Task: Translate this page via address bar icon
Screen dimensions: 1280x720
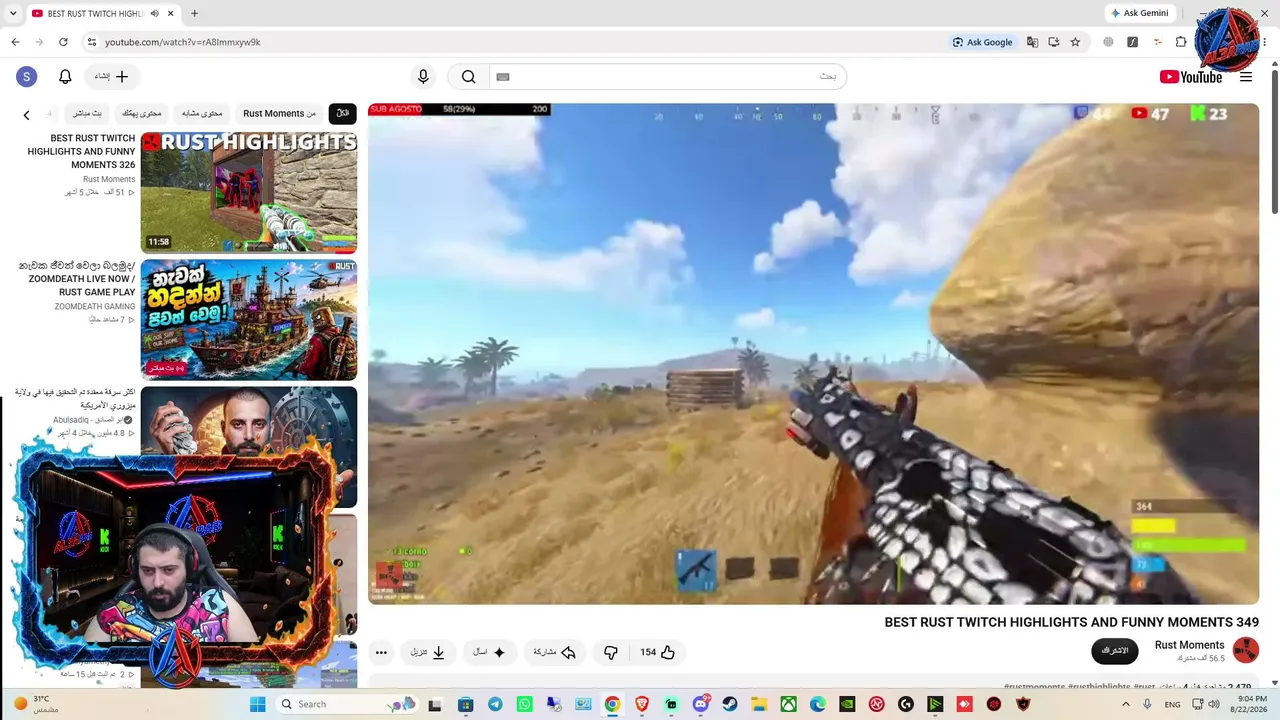Action: point(1032,42)
